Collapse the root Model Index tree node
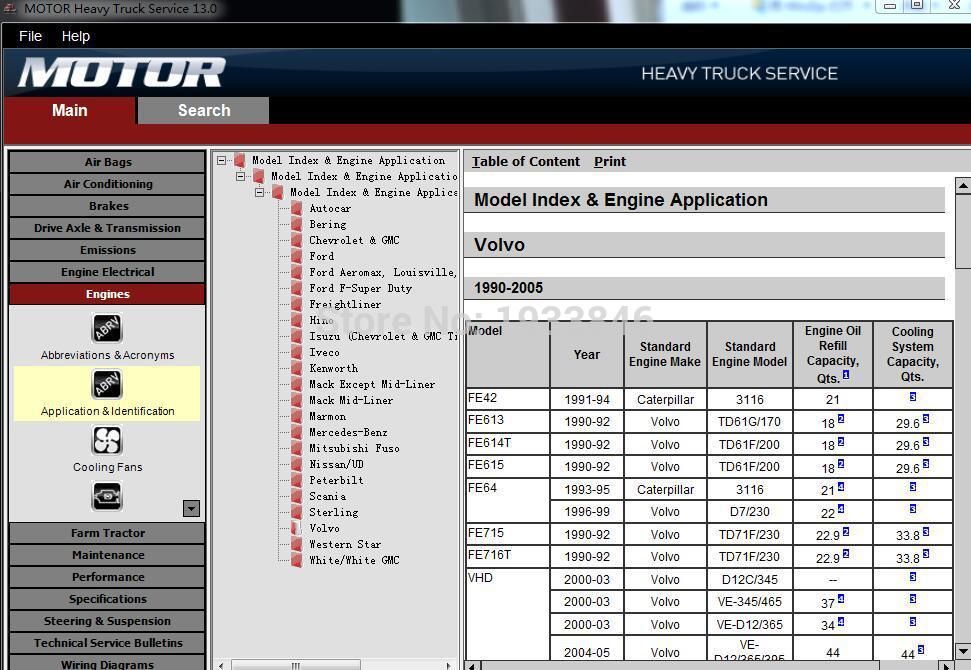The height and width of the screenshot is (670, 971). (x=222, y=160)
